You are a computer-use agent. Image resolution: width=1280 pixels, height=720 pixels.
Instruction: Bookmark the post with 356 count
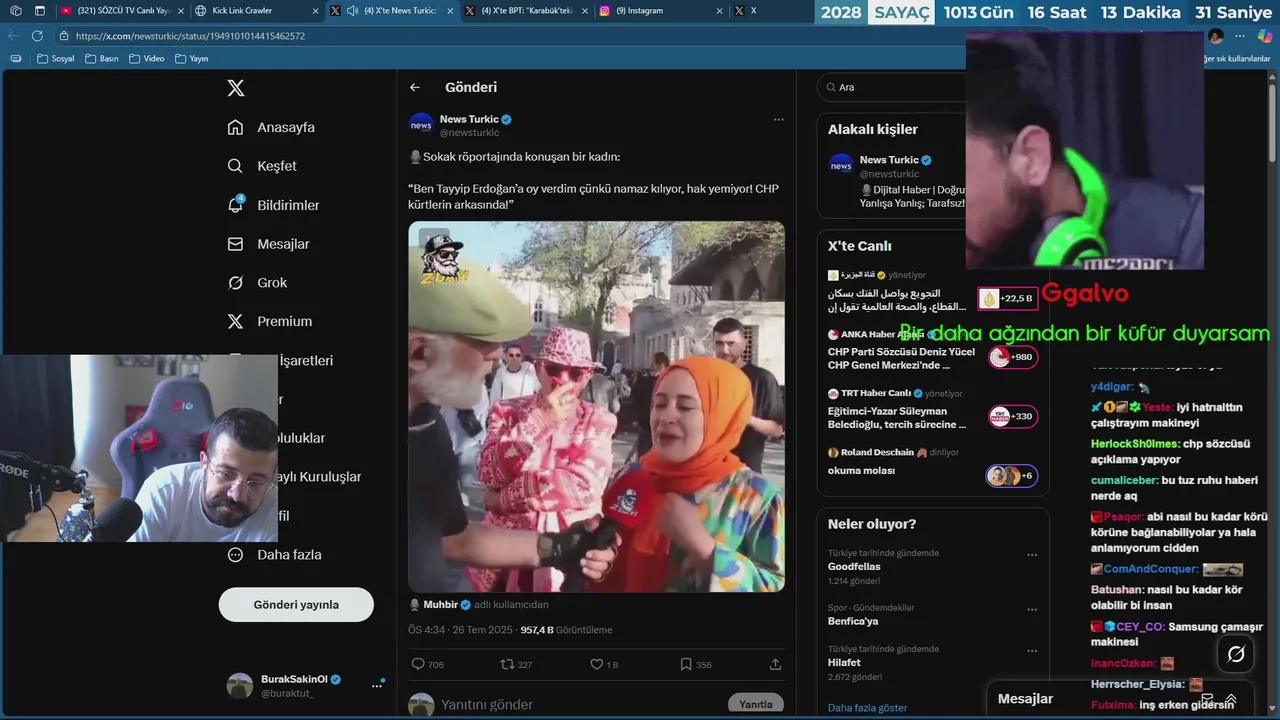click(x=696, y=664)
